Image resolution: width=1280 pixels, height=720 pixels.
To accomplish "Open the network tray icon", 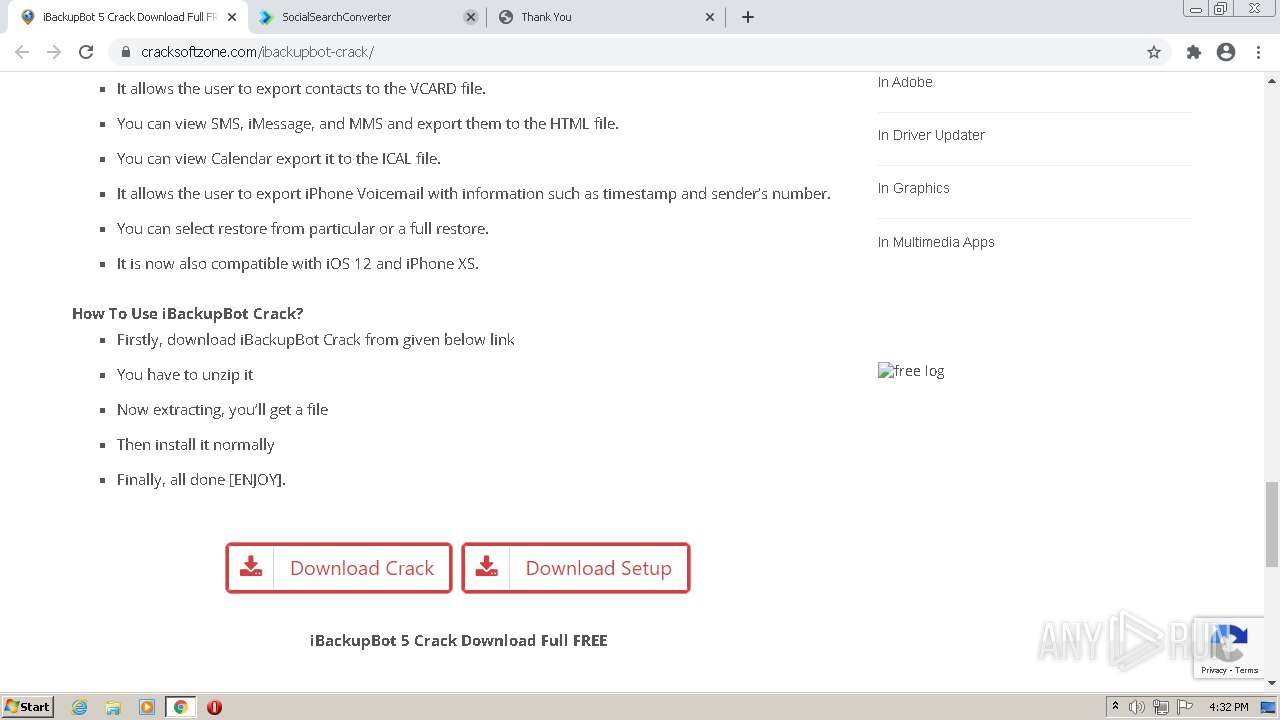I will pyautogui.click(x=1160, y=707).
